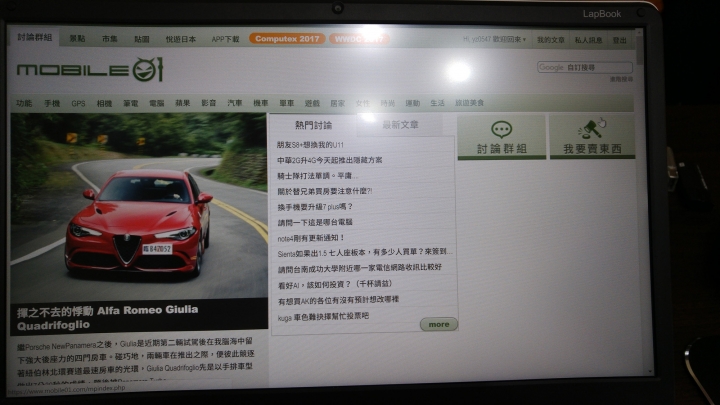Click the Computex 2017 orange button
The width and height of the screenshot is (720, 405).
tap(287, 39)
